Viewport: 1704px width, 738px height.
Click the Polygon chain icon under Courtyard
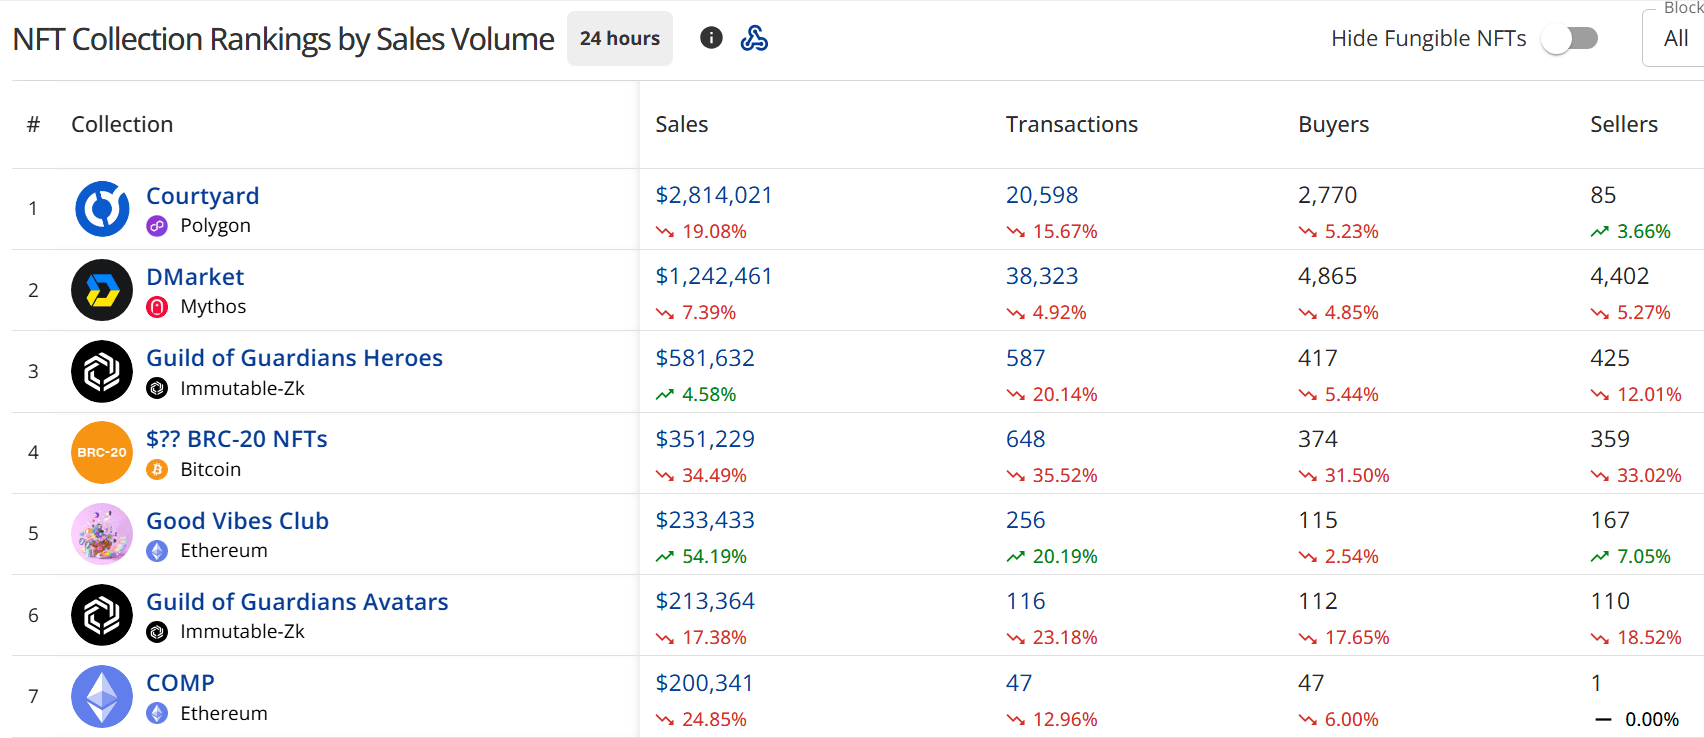point(157,226)
